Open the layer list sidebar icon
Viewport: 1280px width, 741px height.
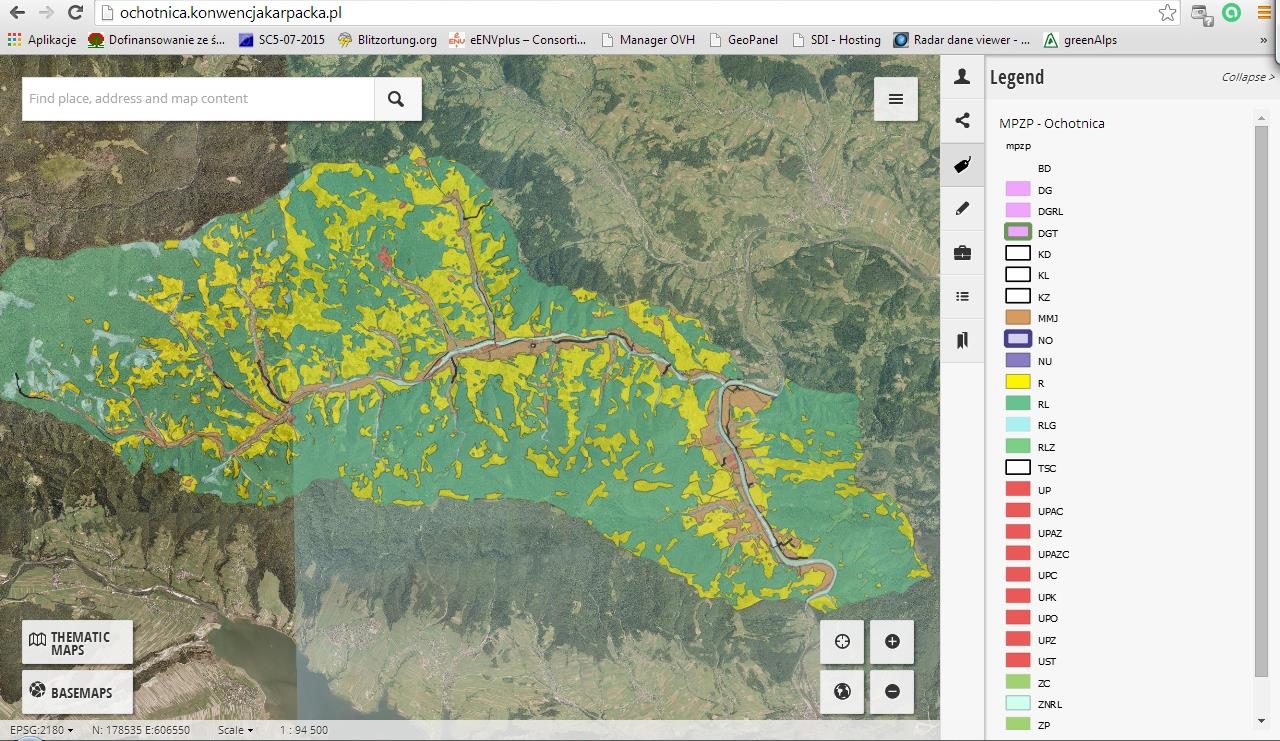(x=962, y=297)
